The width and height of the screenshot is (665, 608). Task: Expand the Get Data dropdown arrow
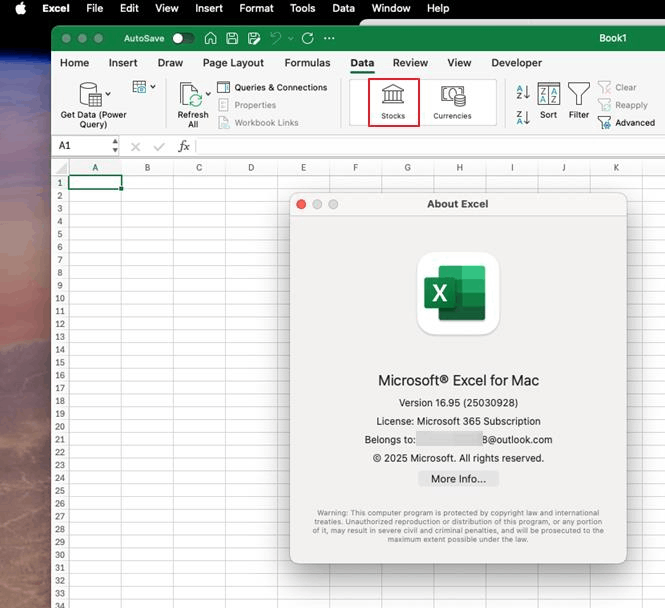pyautogui.click(x=108, y=96)
